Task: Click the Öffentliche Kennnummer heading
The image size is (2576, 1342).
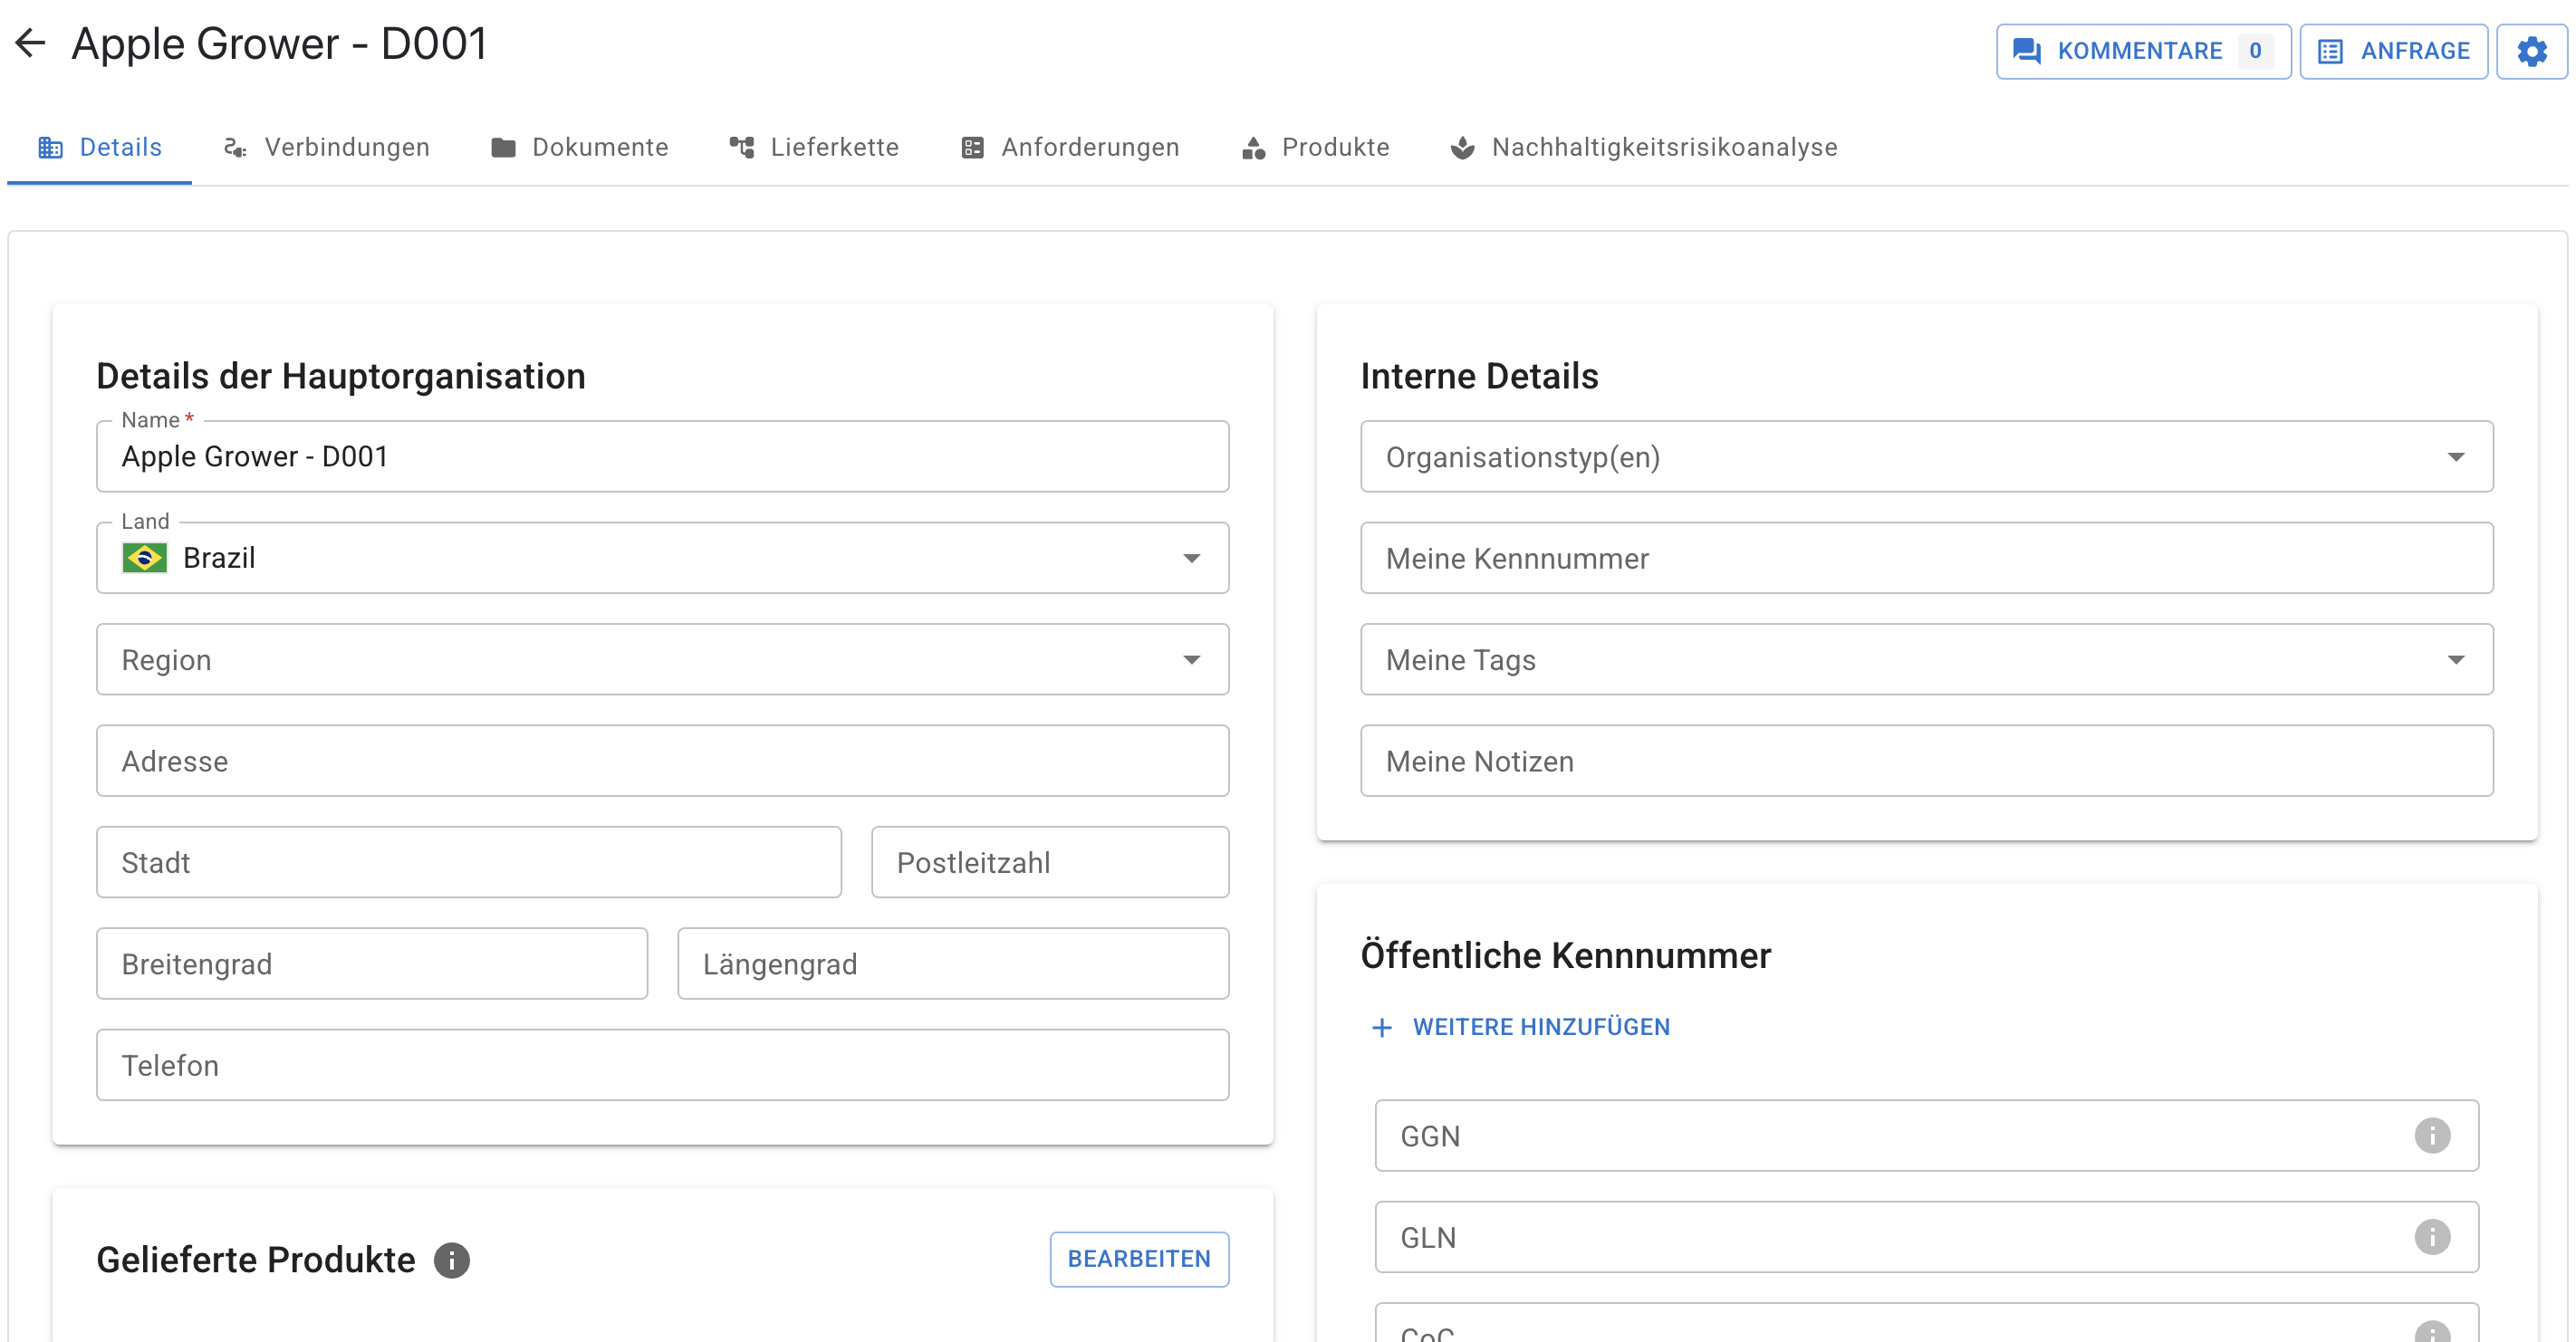Action: (1565, 956)
